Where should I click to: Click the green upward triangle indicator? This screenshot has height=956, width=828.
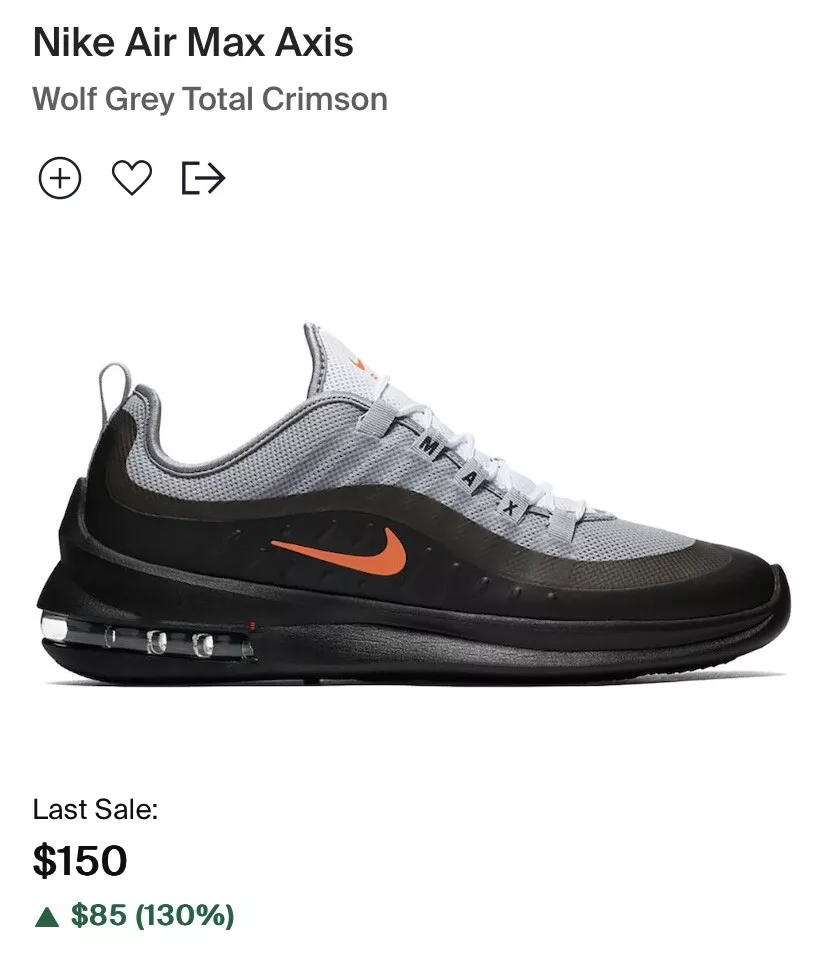coord(47,917)
